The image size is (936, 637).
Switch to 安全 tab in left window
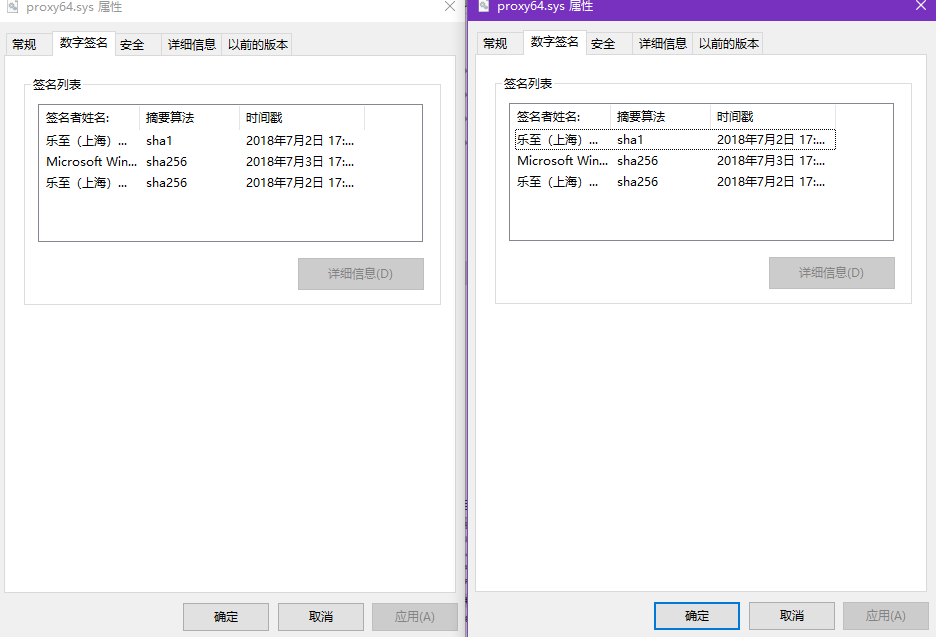click(137, 45)
